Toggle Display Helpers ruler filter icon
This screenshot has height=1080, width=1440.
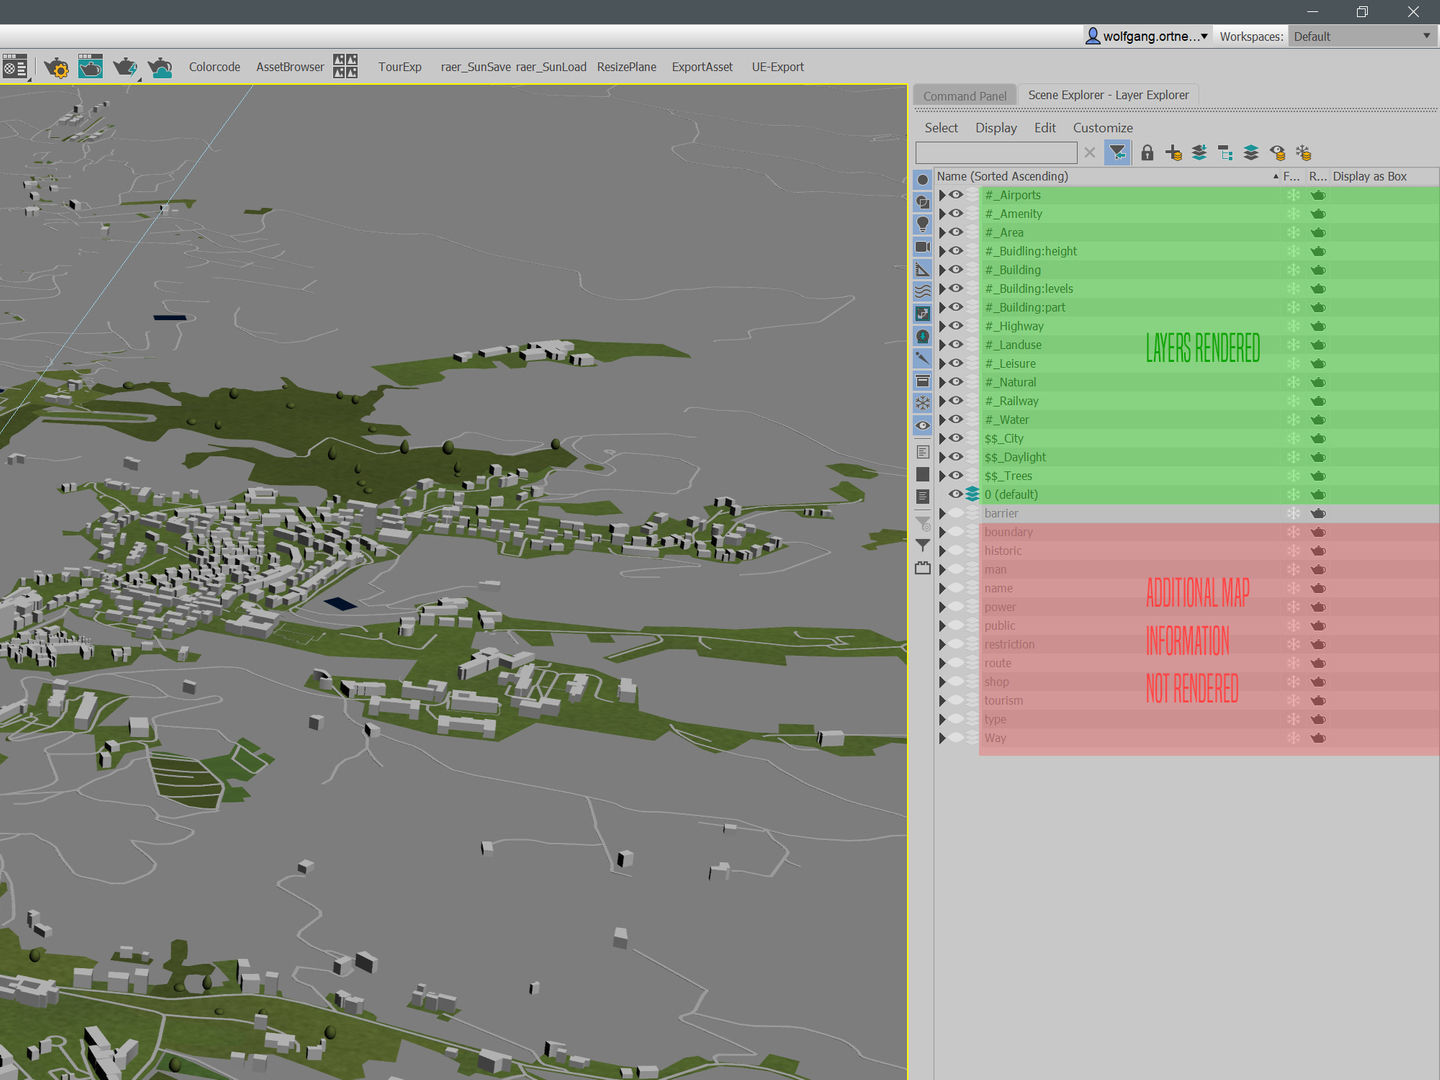point(922,269)
